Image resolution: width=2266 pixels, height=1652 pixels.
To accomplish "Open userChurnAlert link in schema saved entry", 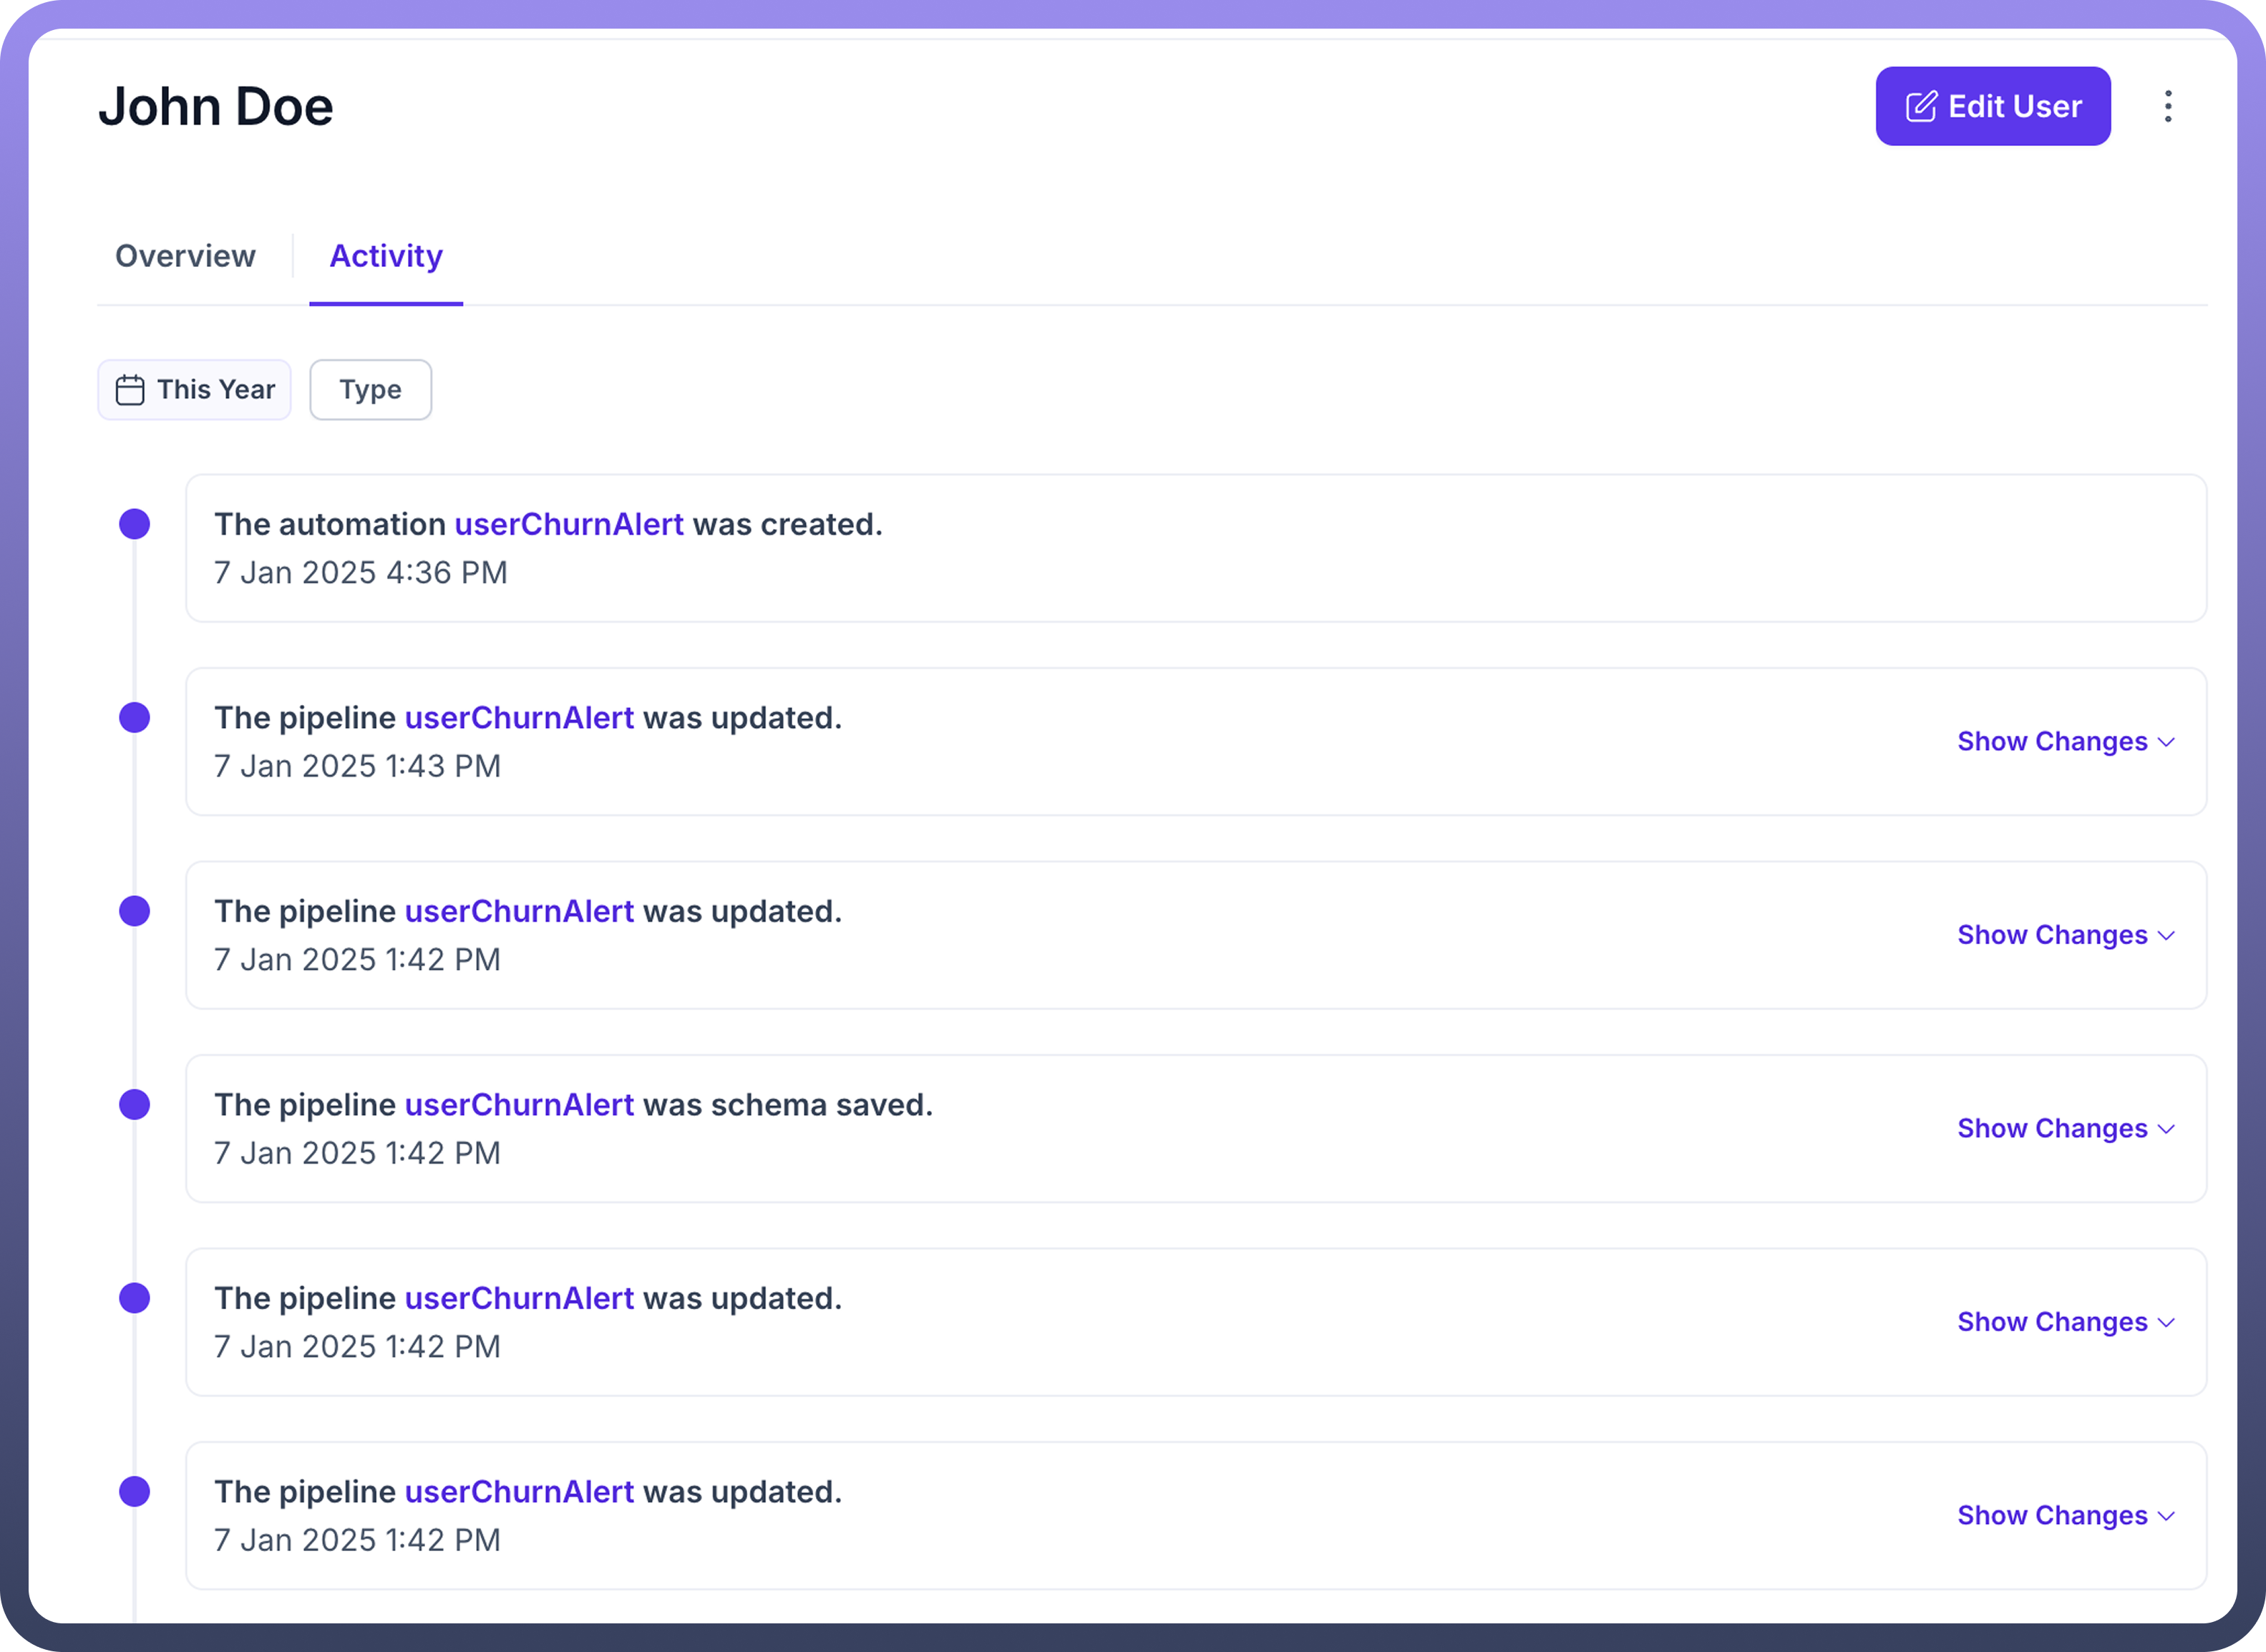I will tap(519, 1105).
